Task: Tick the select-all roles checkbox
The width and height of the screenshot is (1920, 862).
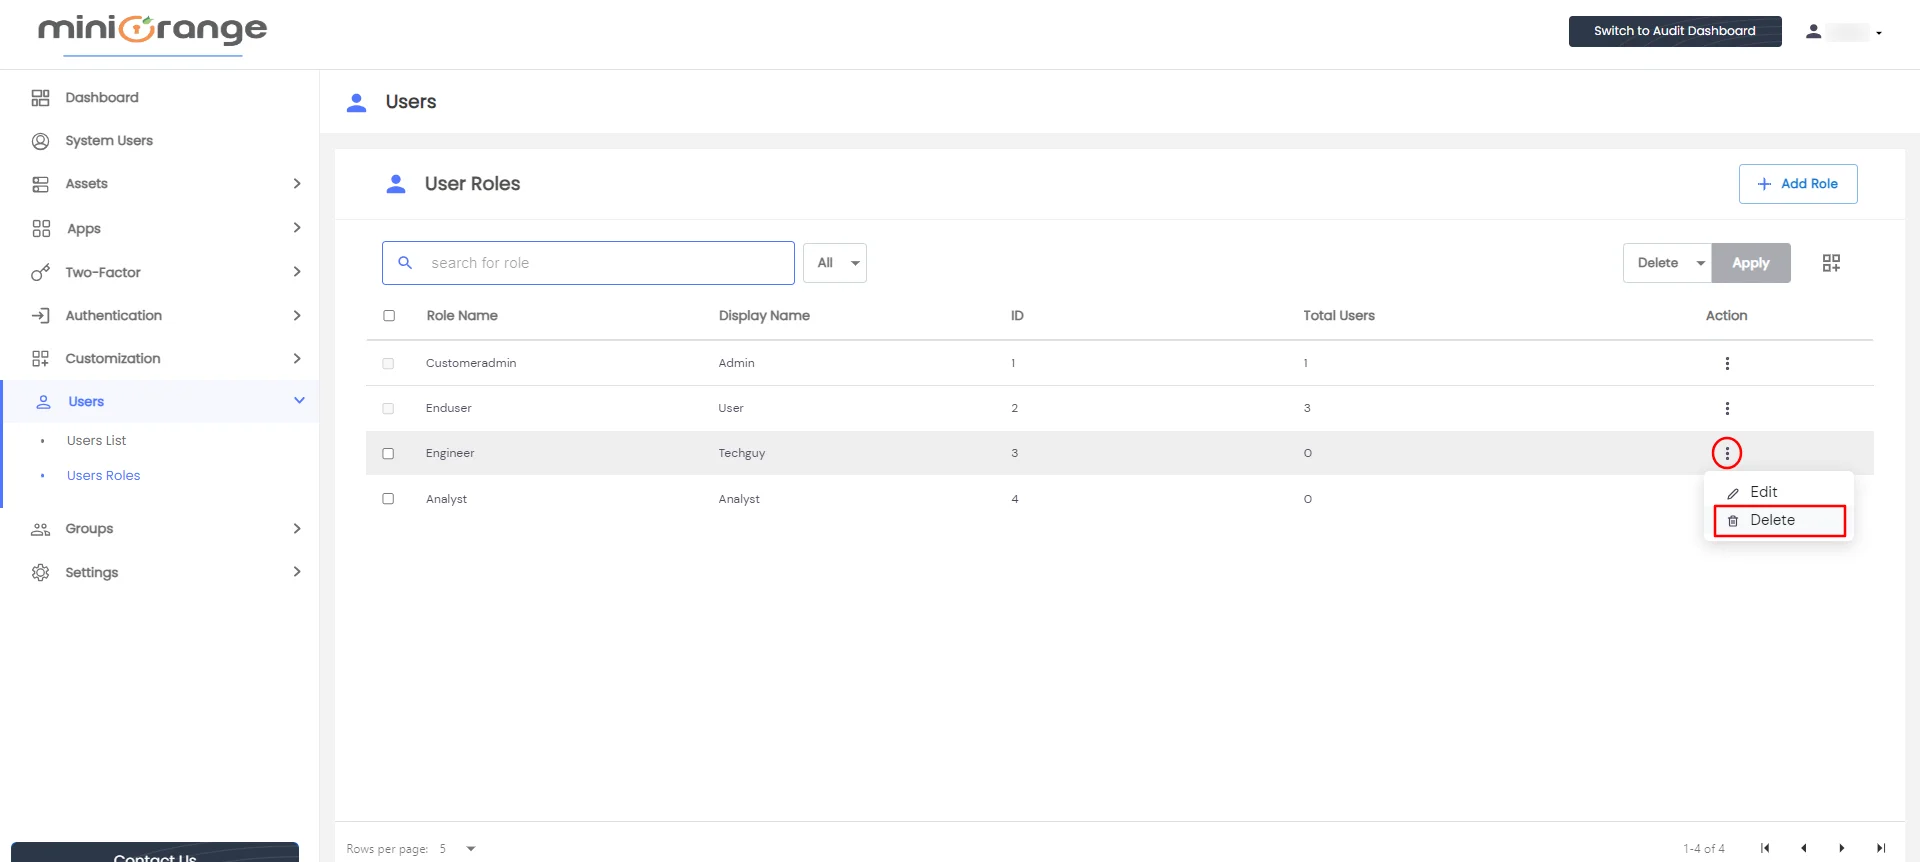Action: 389,315
